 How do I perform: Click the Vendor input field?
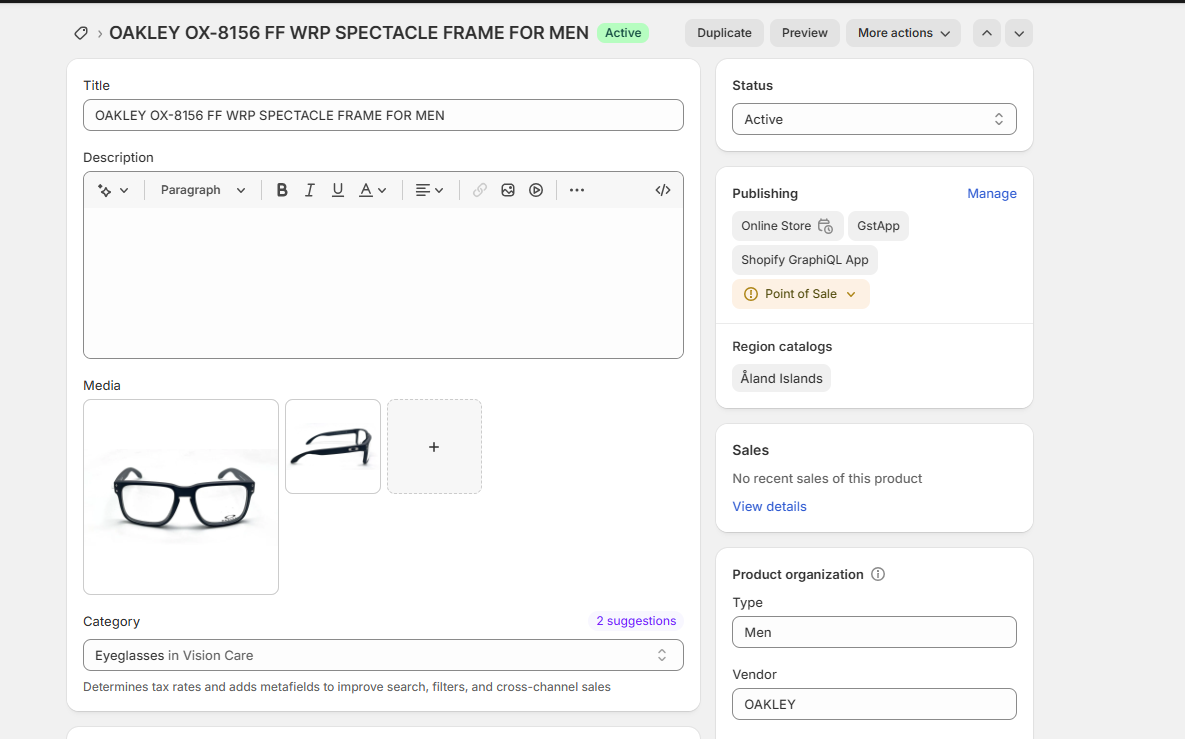click(874, 704)
